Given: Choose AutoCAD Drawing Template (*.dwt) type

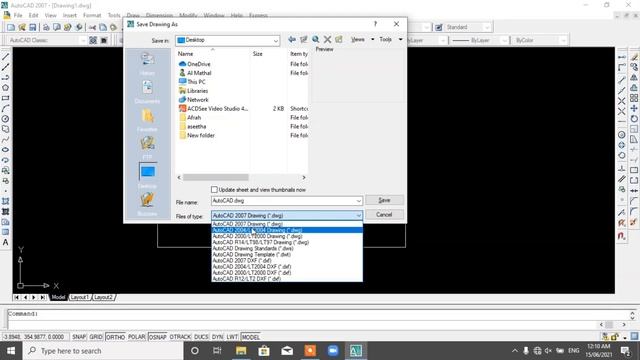Looking at the screenshot, I should [x=287, y=254].
